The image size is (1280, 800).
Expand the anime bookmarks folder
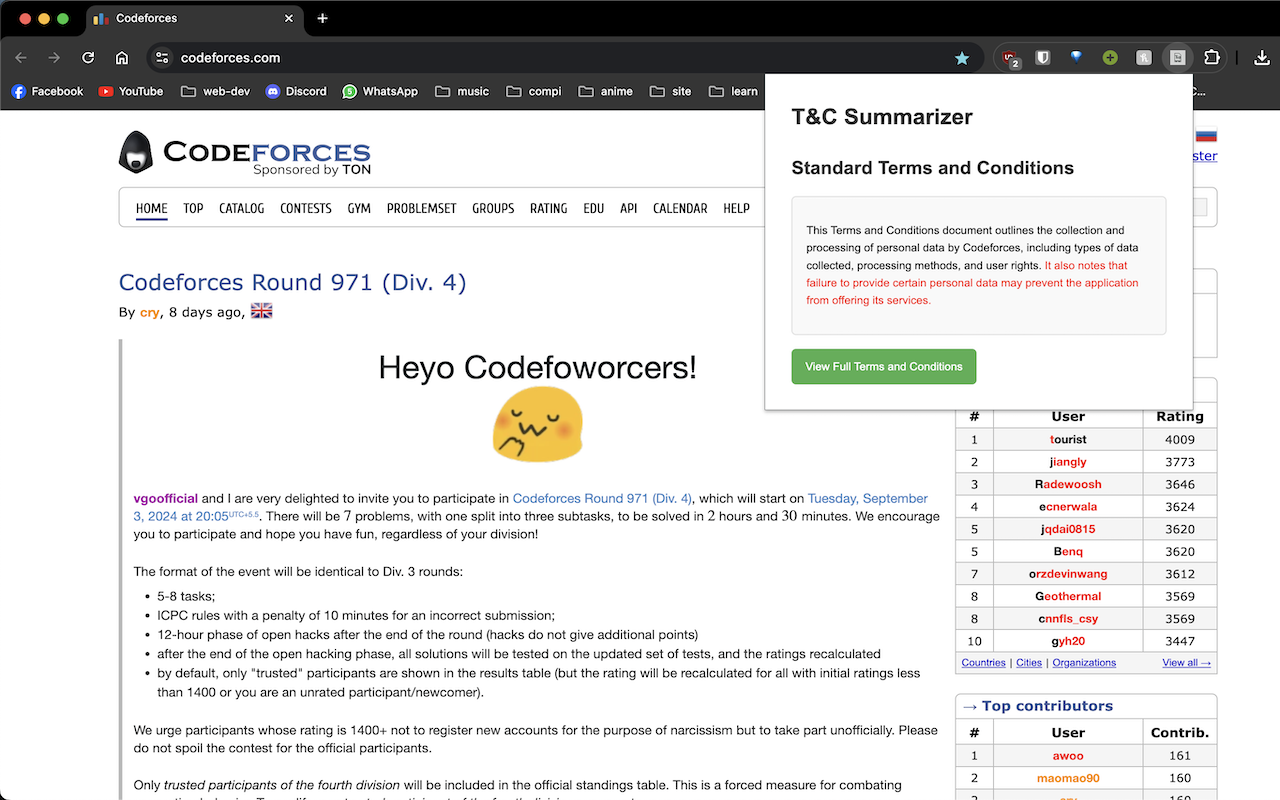point(605,91)
